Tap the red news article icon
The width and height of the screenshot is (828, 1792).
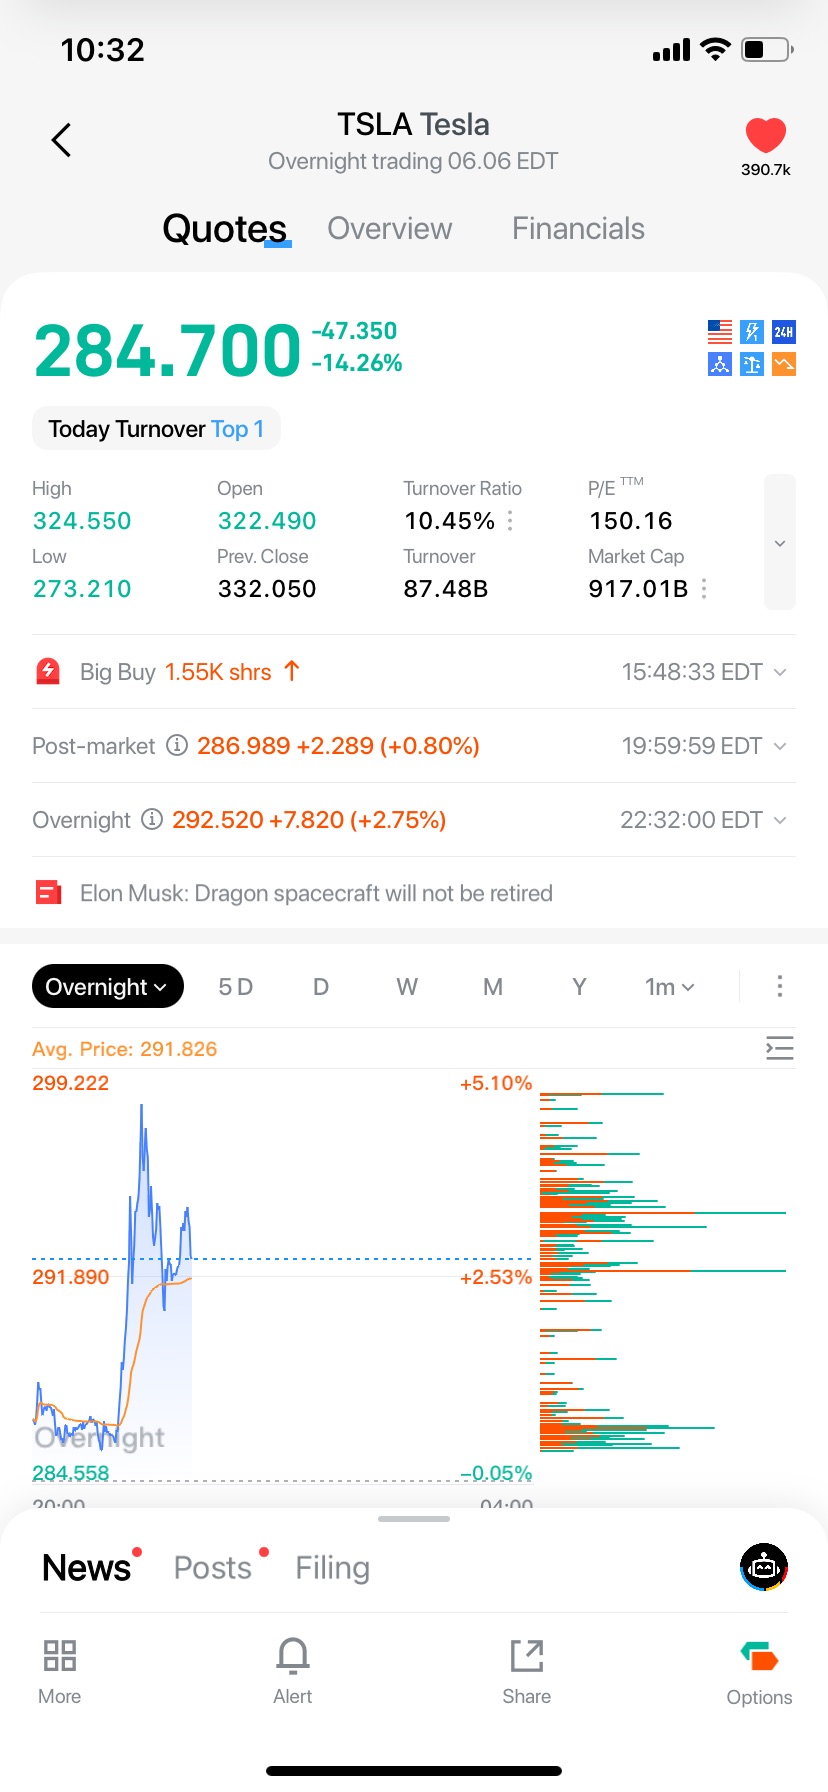48,892
